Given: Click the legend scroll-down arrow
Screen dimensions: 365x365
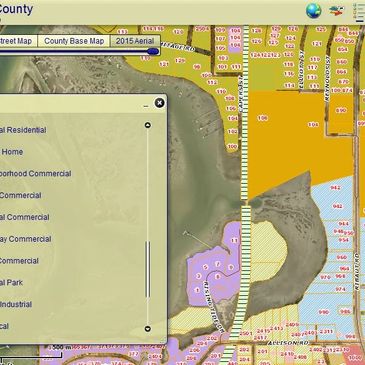Looking at the screenshot, I should (148, 329).
